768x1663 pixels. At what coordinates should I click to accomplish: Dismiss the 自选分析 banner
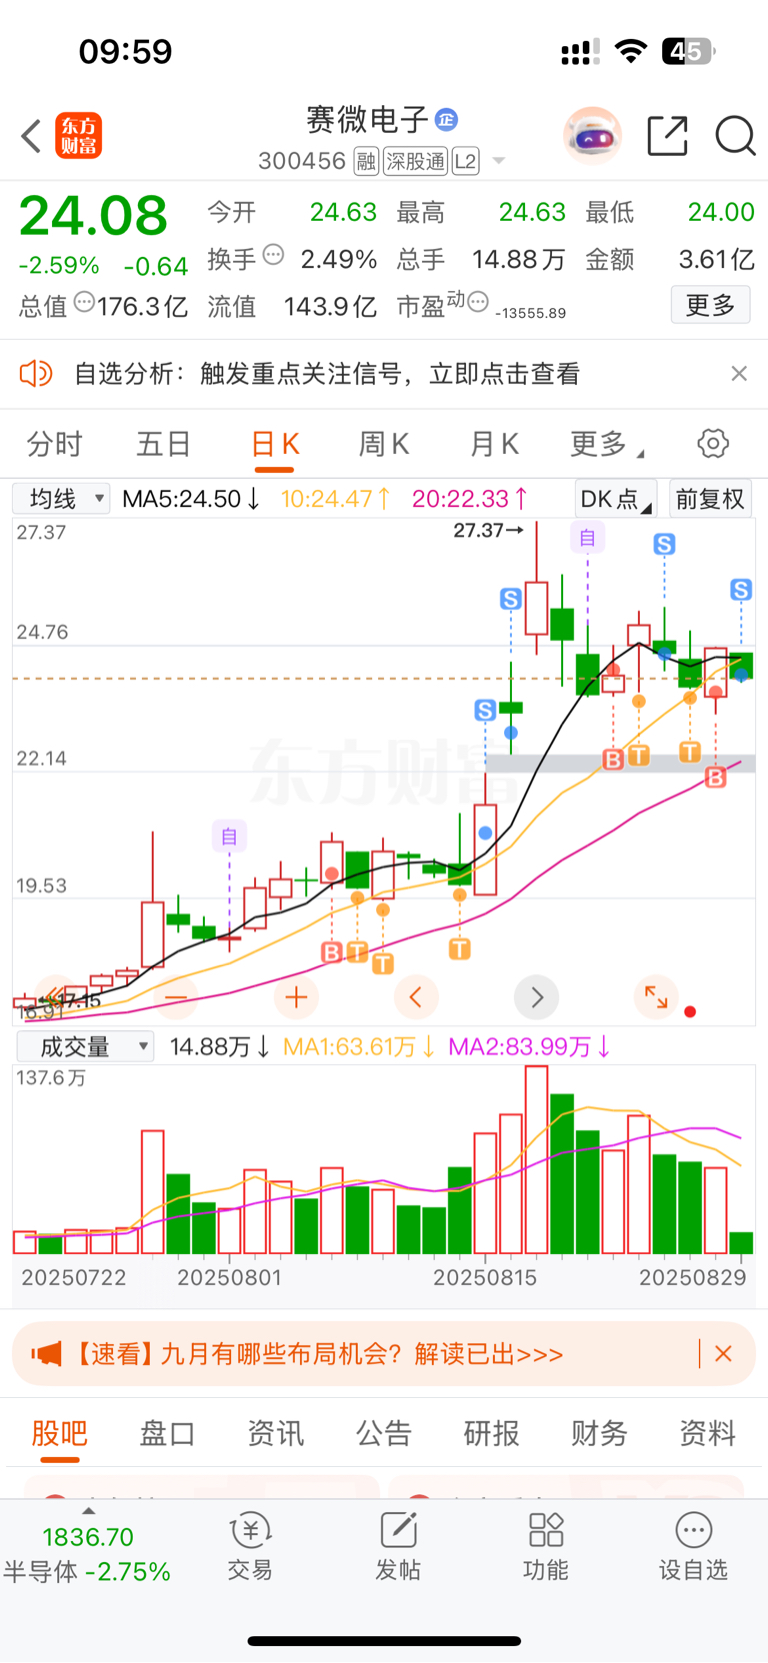coord(739,373)
